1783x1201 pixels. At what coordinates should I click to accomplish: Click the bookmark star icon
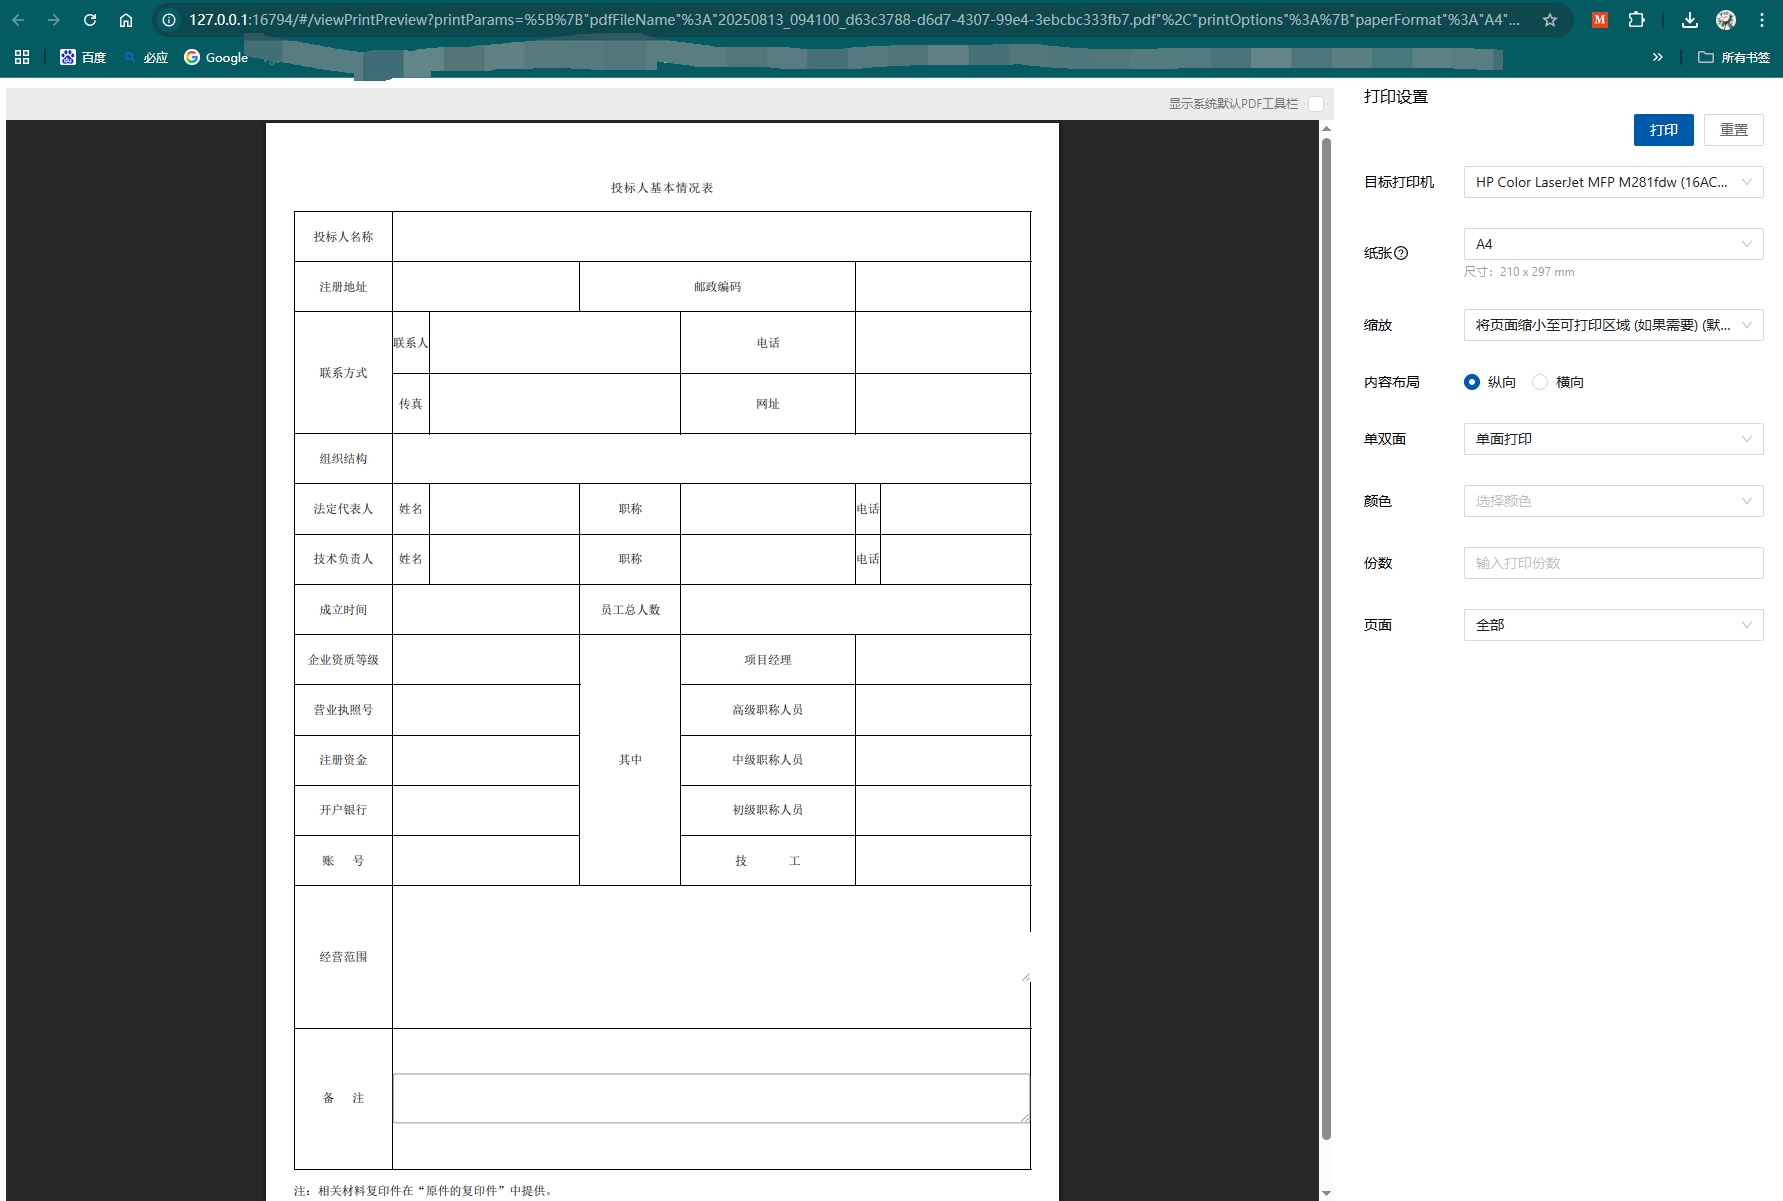click(1549, 18)
